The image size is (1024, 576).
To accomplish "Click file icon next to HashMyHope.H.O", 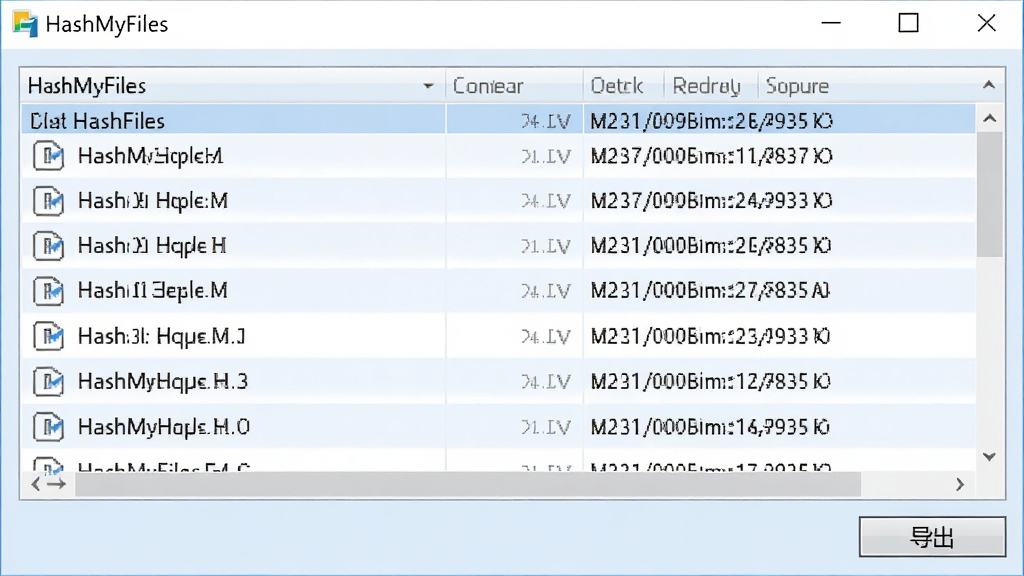I will (x=48, y=427).
